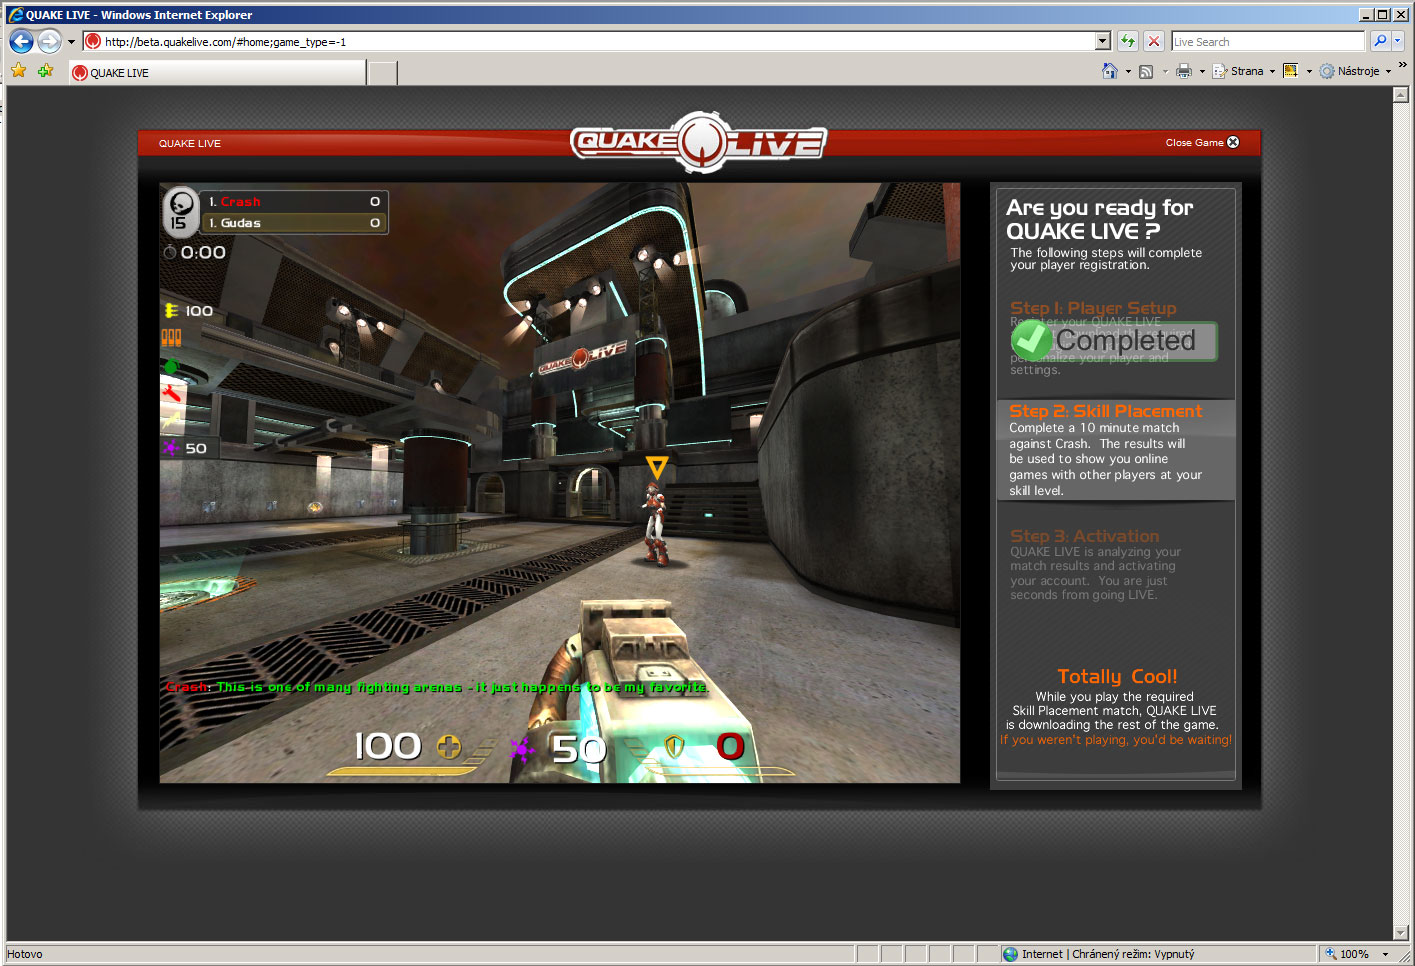1415x966 pixels.
Task: Open search provider options dropdown
Action: (x=1398, y=41)
